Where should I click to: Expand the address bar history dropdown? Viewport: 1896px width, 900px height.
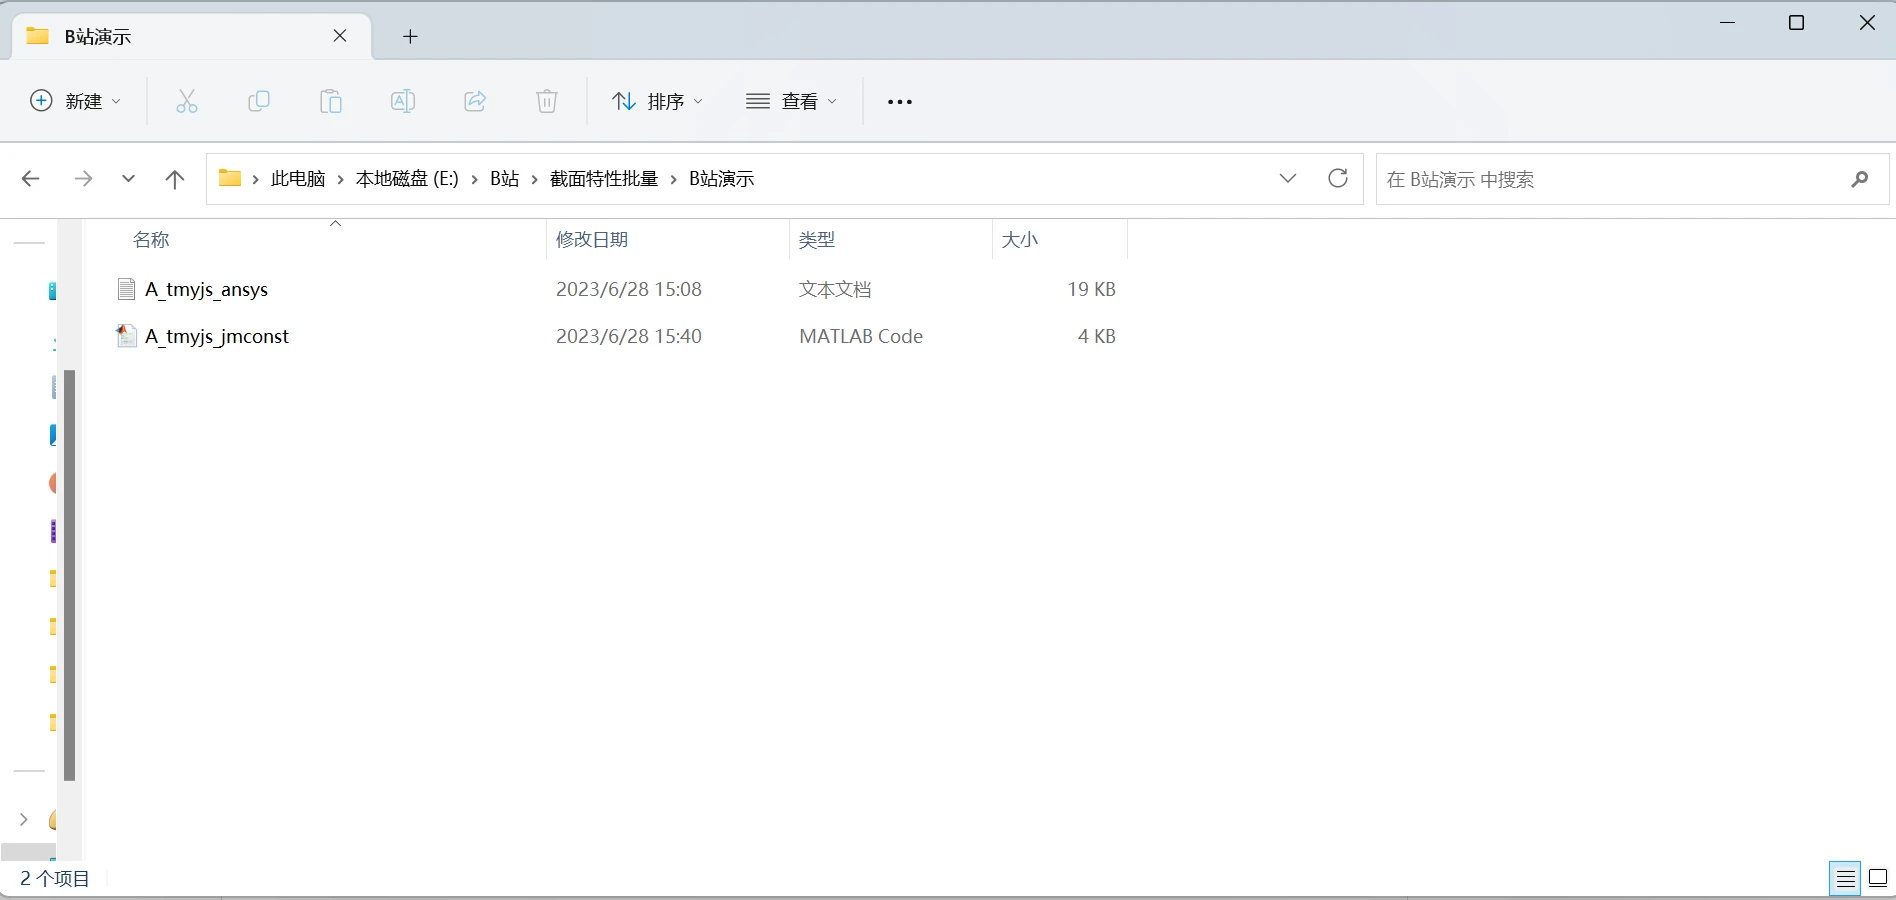coord(1287,179)
